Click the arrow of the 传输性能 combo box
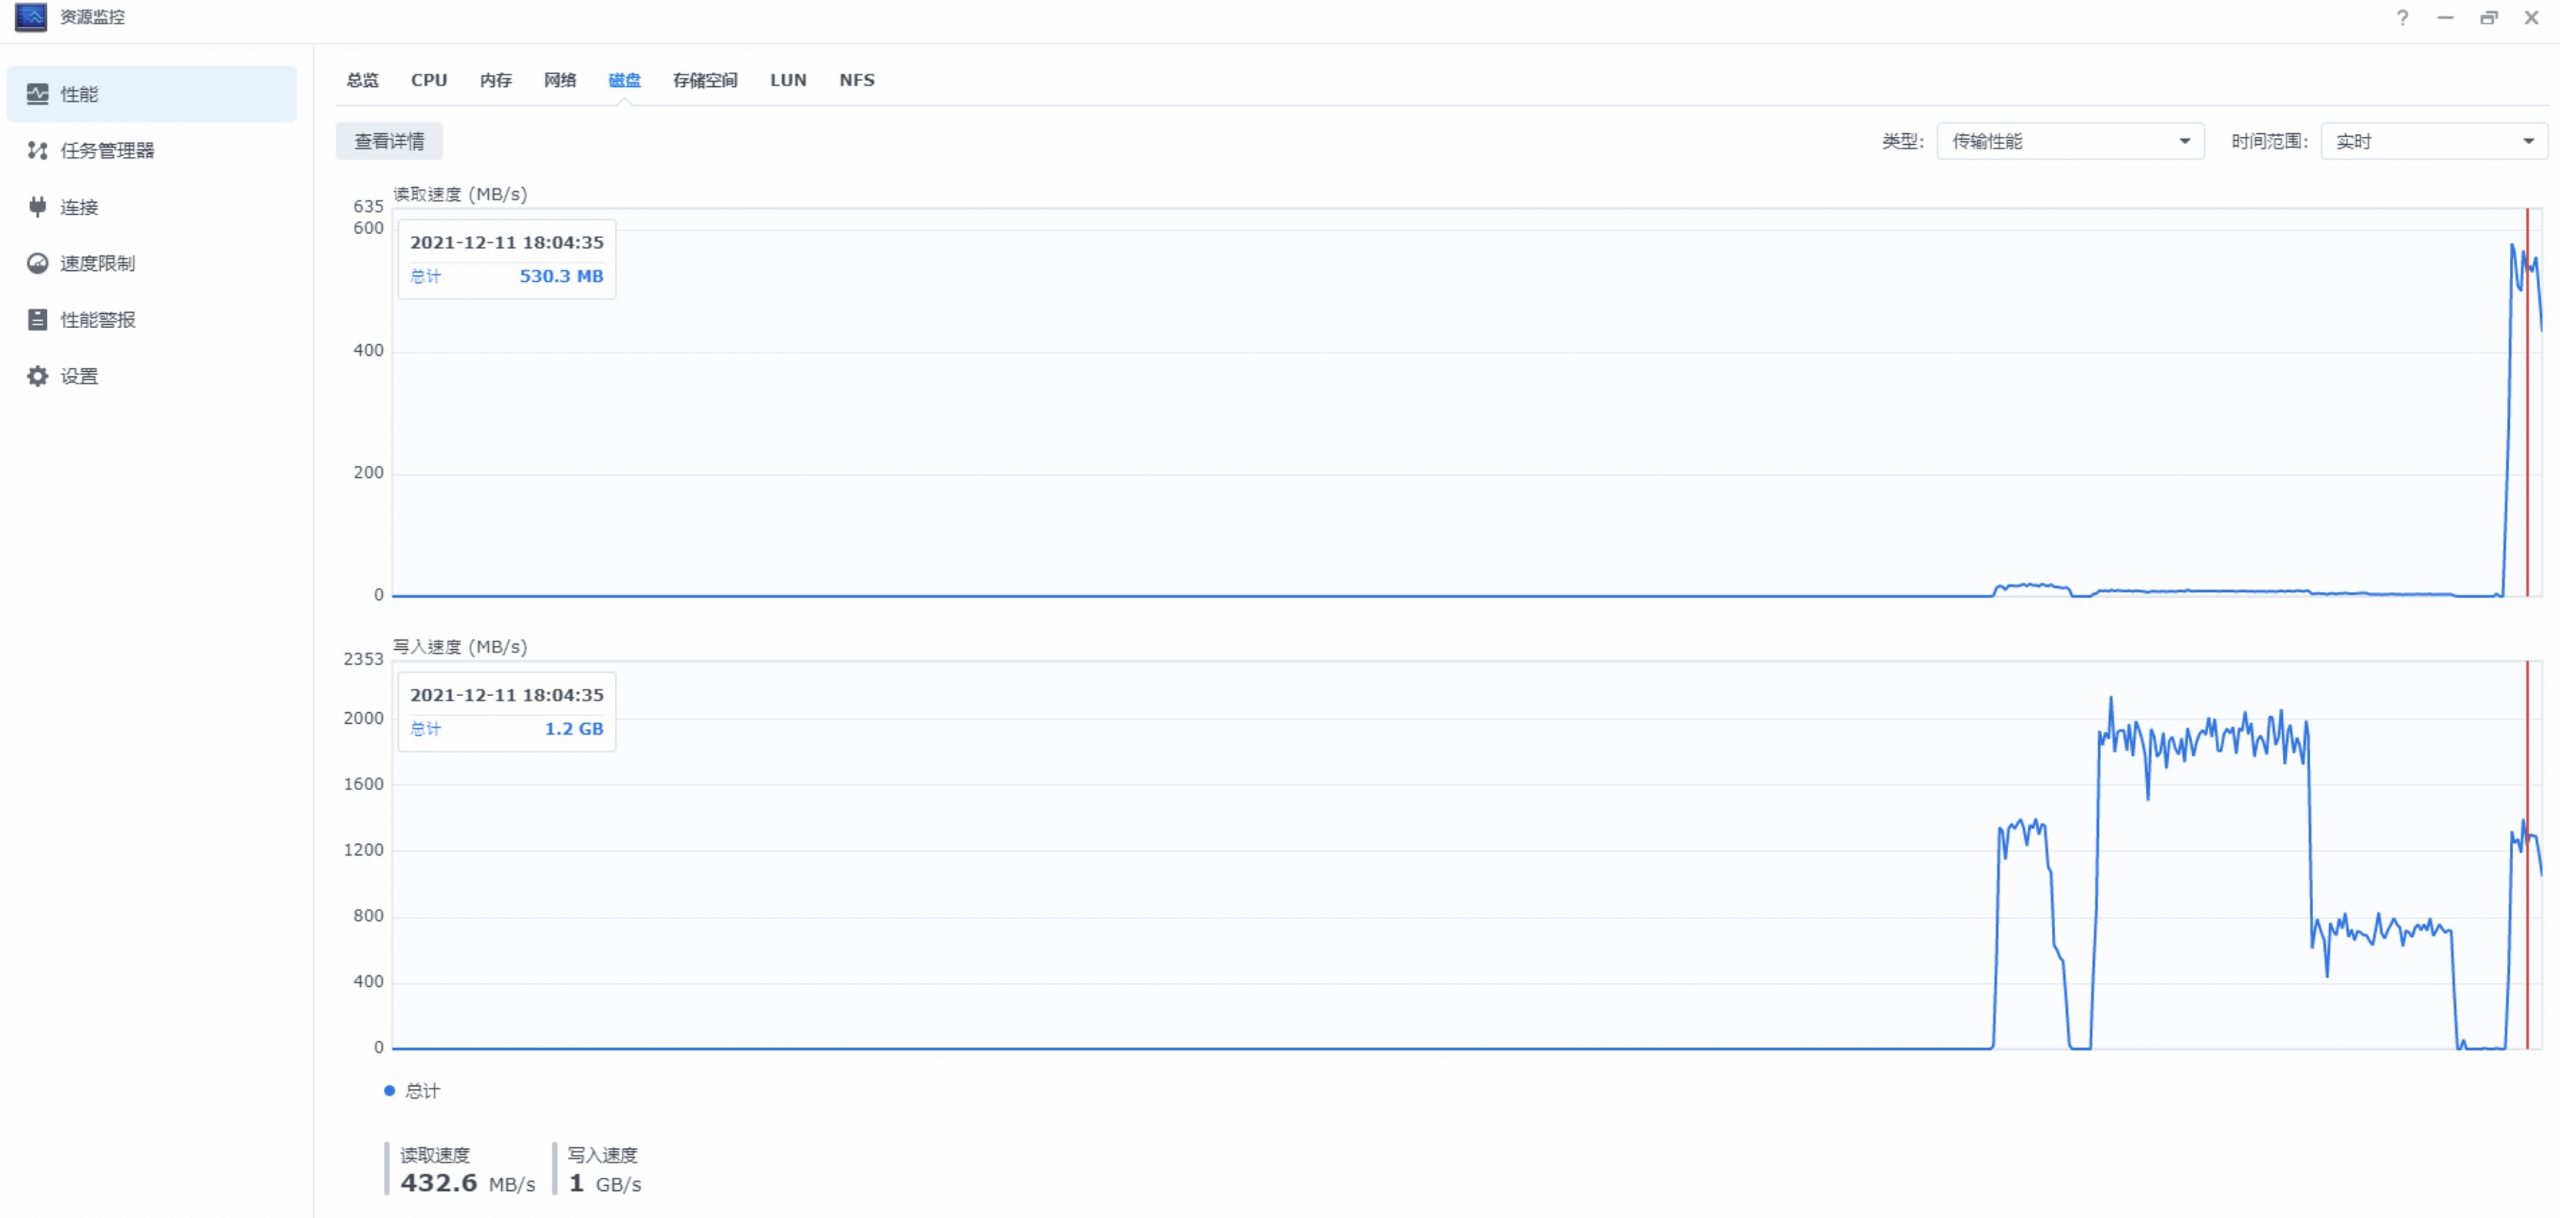Image resolution: width=2560 pixels, height=1218 pixels. pos(2185,141)
